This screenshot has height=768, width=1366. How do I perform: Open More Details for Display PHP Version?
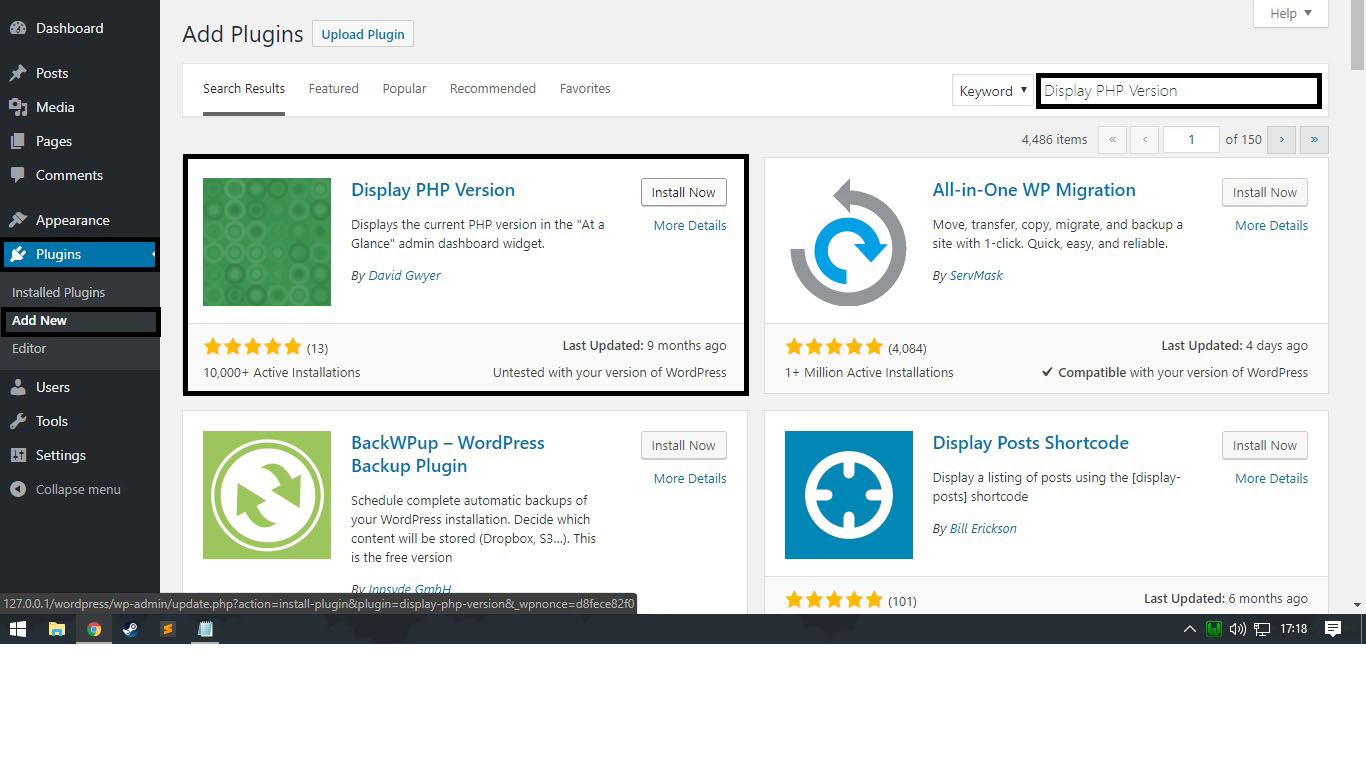click(690, 225)
